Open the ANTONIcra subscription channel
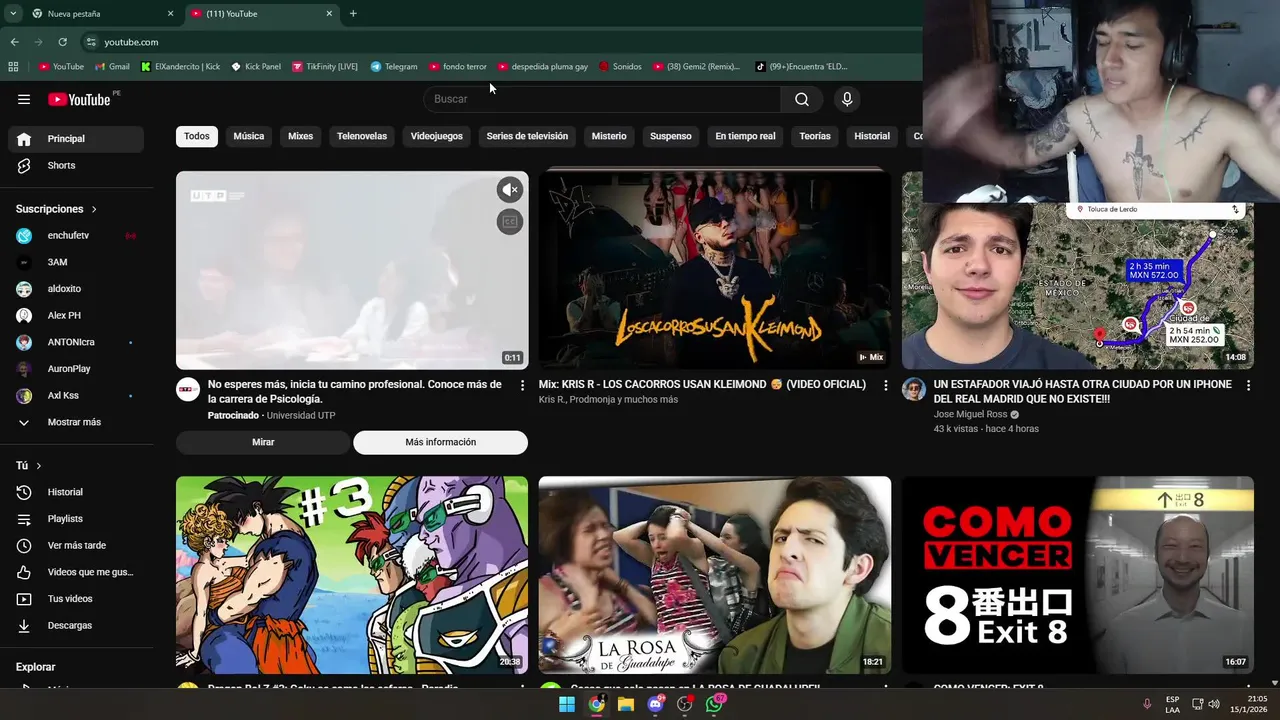The image size is (1280, 720). (x=76, y=342)
